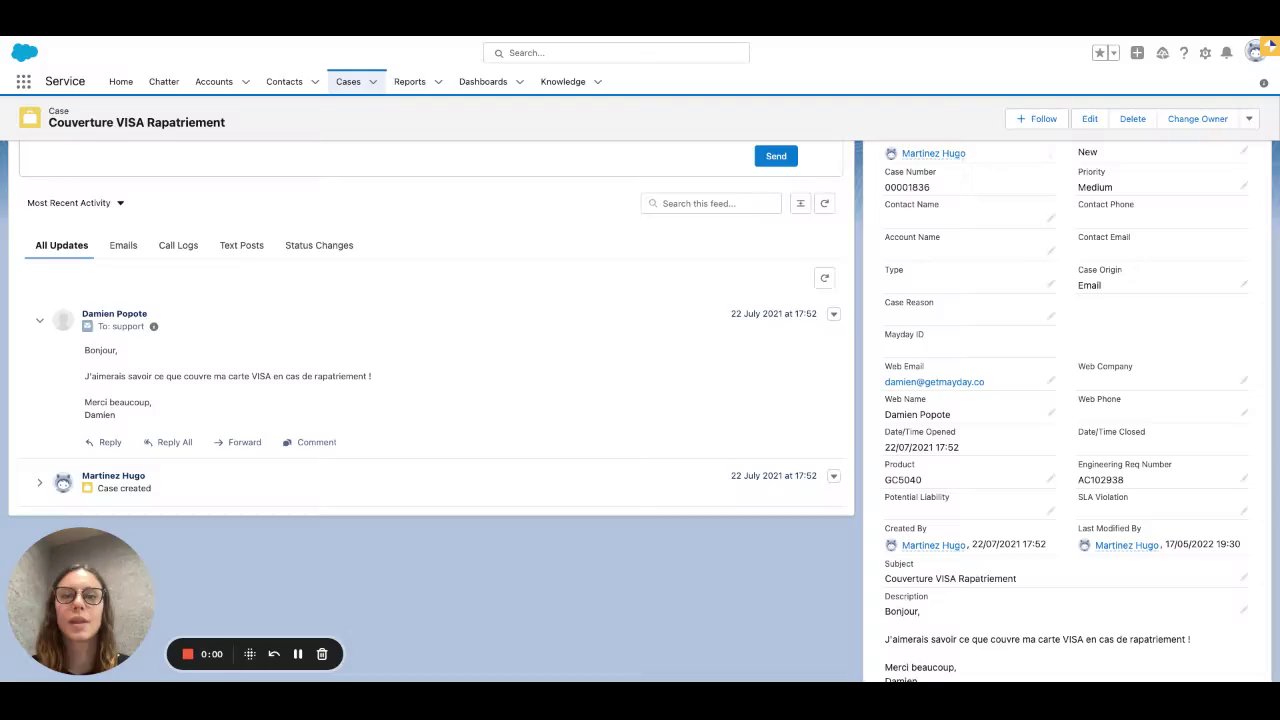Open the Setup gear icon
This screenshot has height=720, width=1280.
tap(1205, 53)
